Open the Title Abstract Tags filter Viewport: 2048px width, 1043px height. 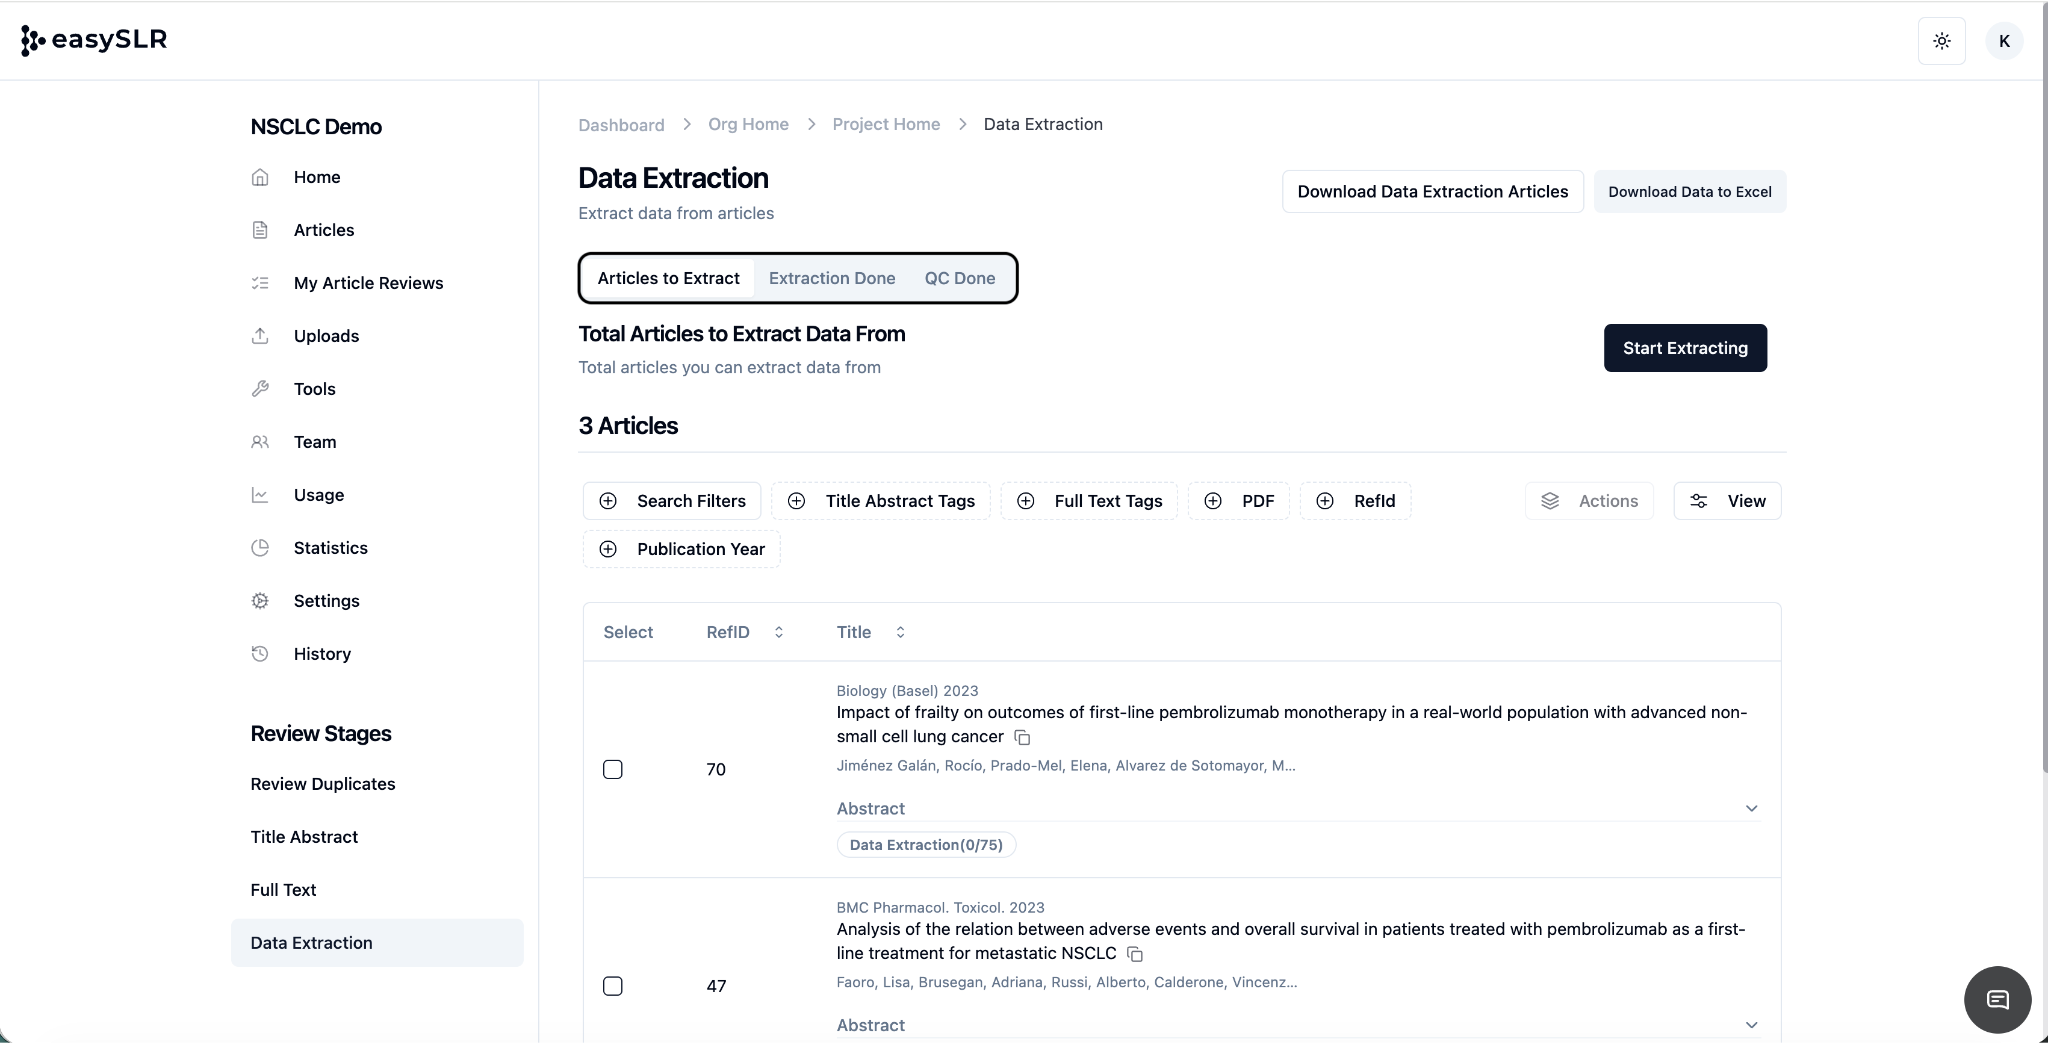click(x=881, y=501)
